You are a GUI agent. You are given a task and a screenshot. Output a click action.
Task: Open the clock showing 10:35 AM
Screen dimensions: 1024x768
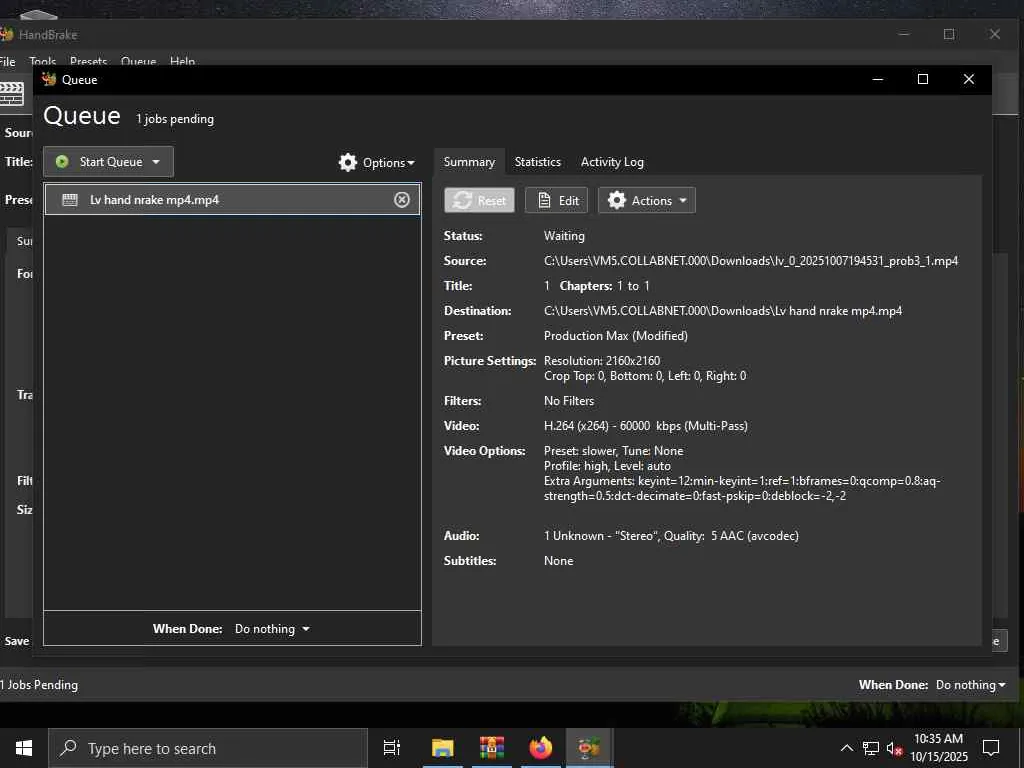[938, 748]
